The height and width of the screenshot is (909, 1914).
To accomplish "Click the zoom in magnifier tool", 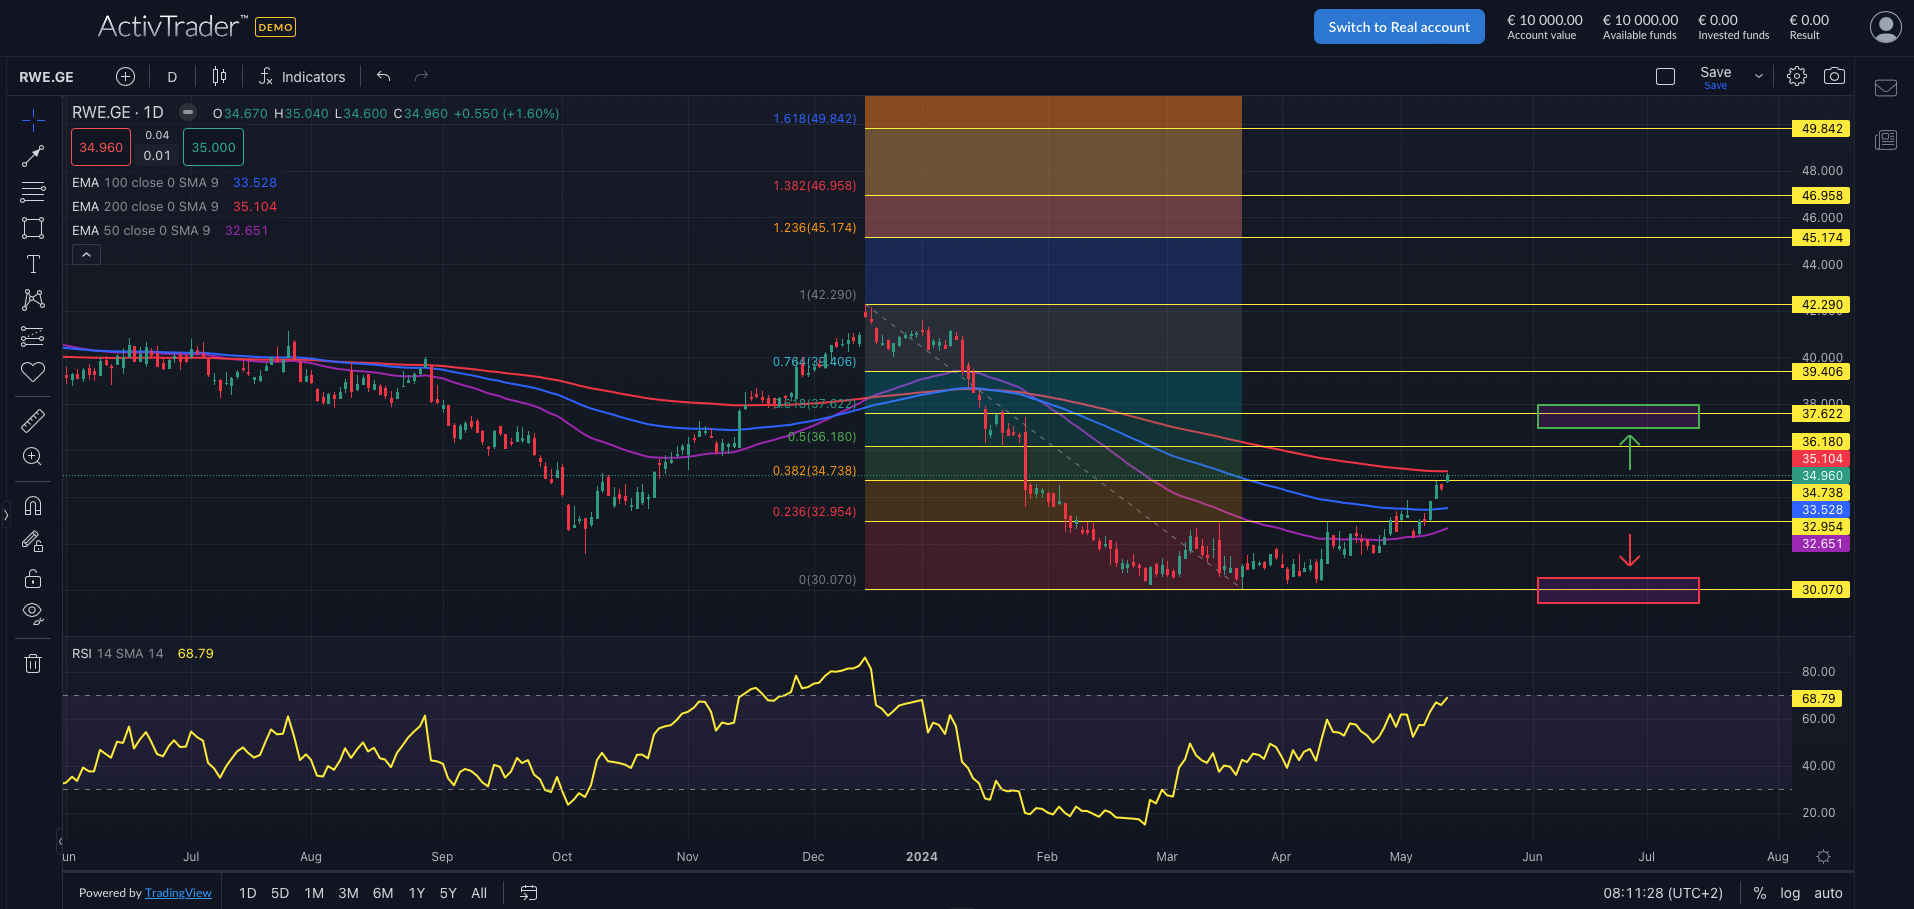I will pos(33,457).
